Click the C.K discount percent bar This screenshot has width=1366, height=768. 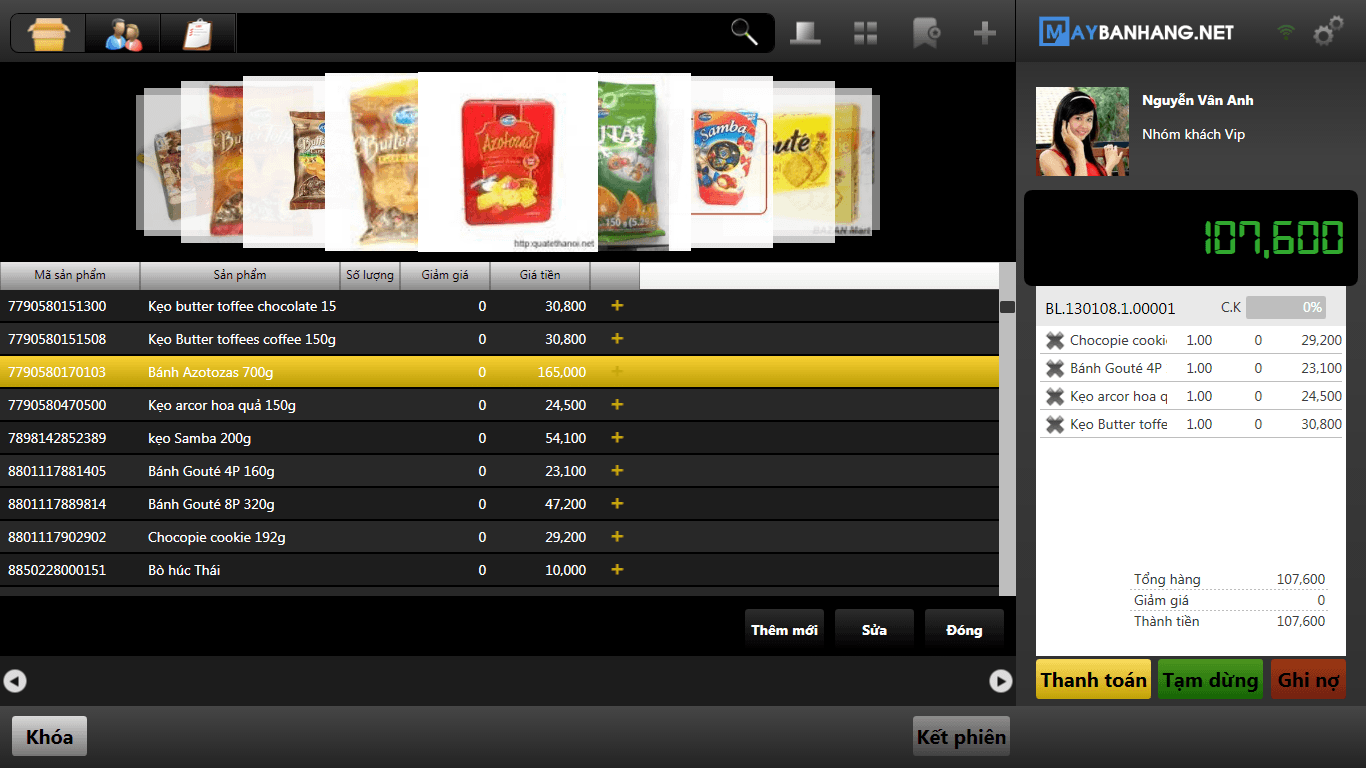[x=1286, y=308]
